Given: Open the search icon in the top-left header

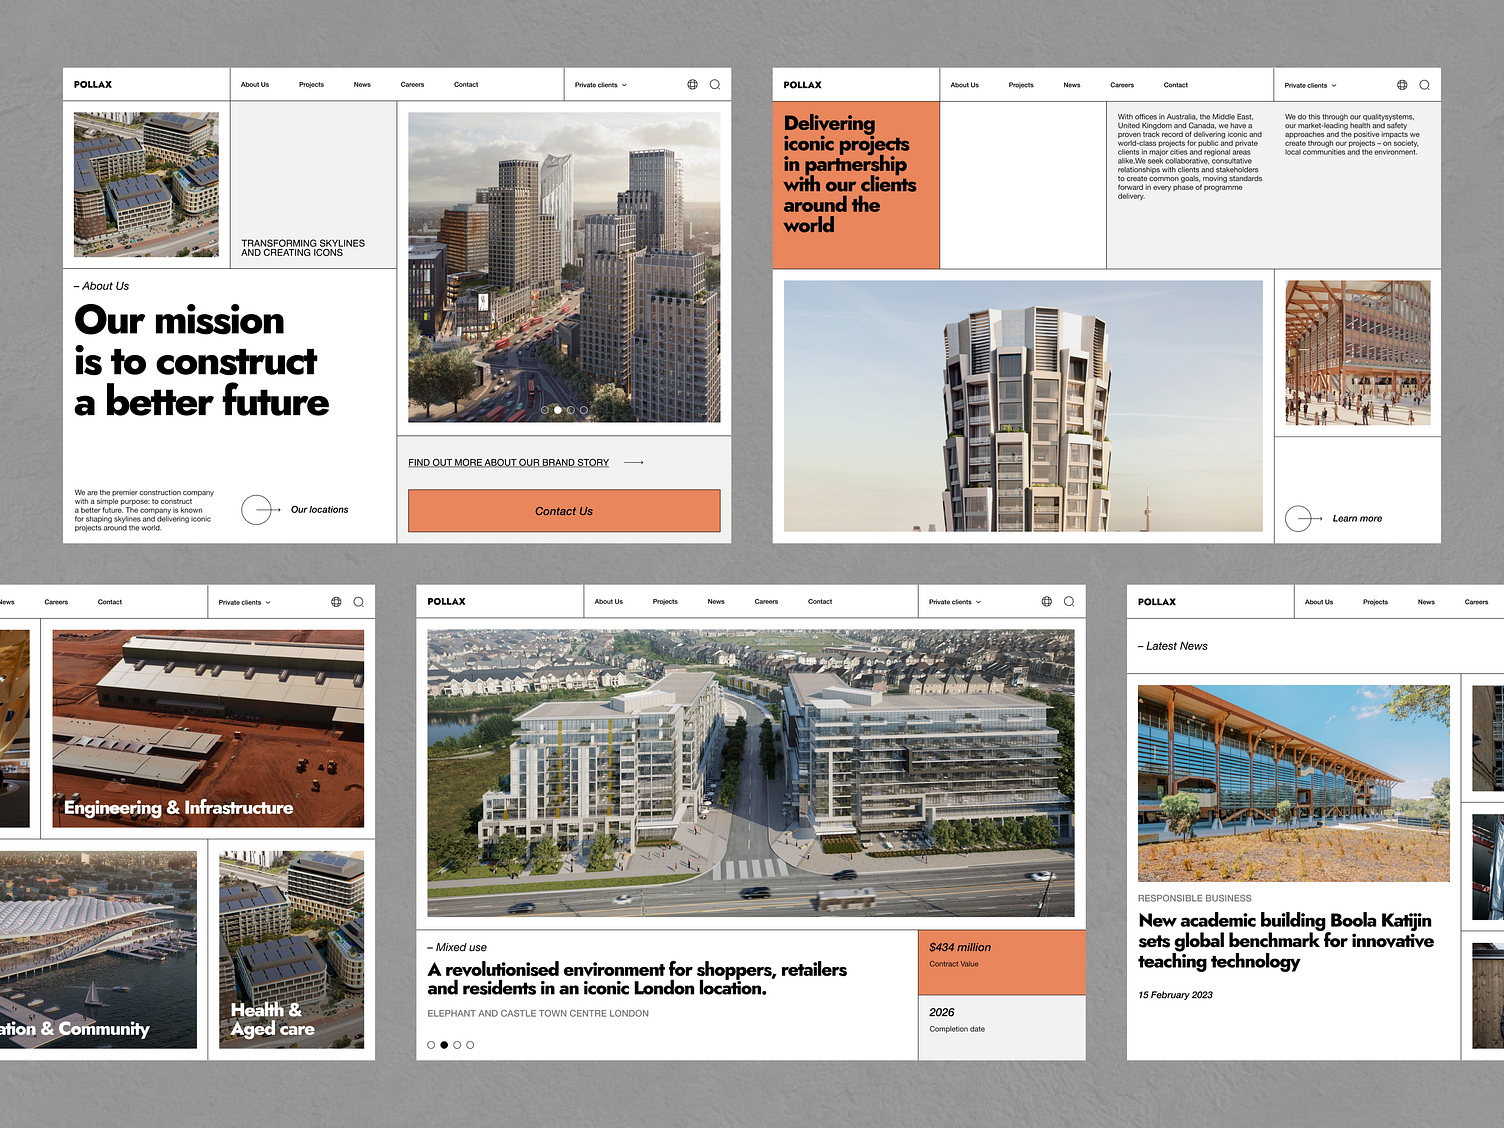Looking at the screenshot, I should (714, 84).
